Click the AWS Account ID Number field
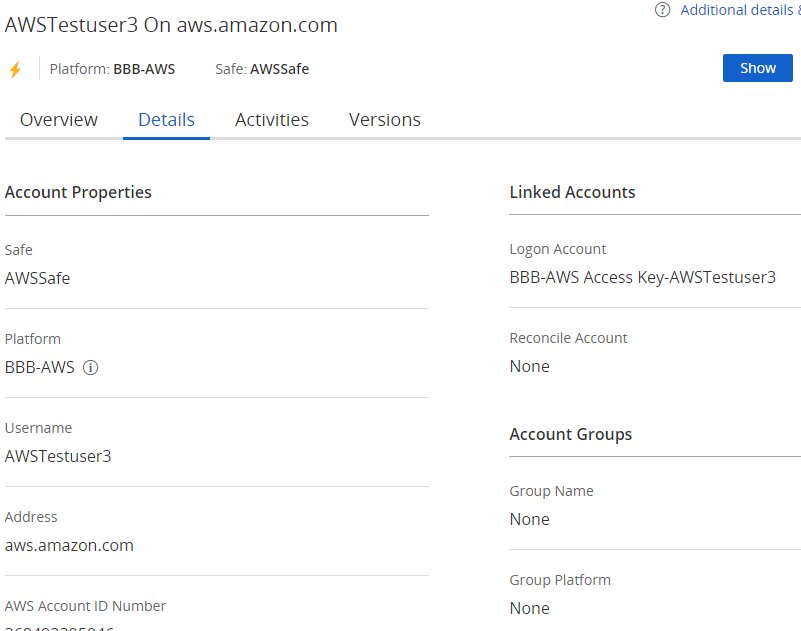Image resolution: width=801 pixels, height=631 pixels. pyautogui.click(x=85, y=606)
